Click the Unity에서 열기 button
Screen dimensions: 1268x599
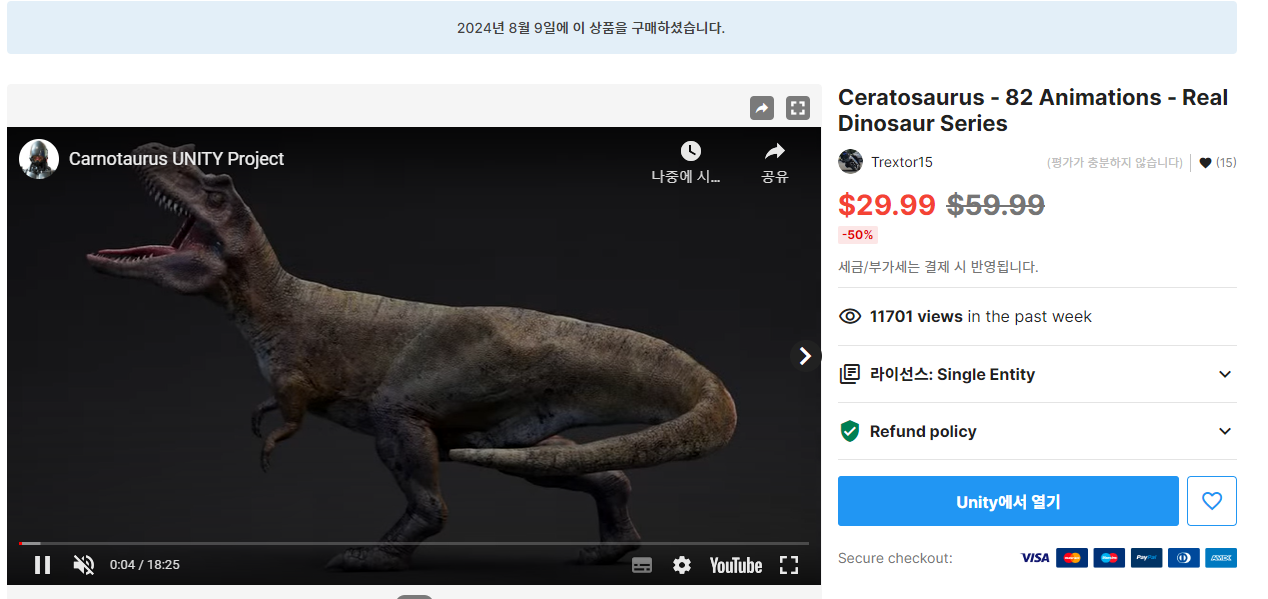click(x=1008, y=501)
